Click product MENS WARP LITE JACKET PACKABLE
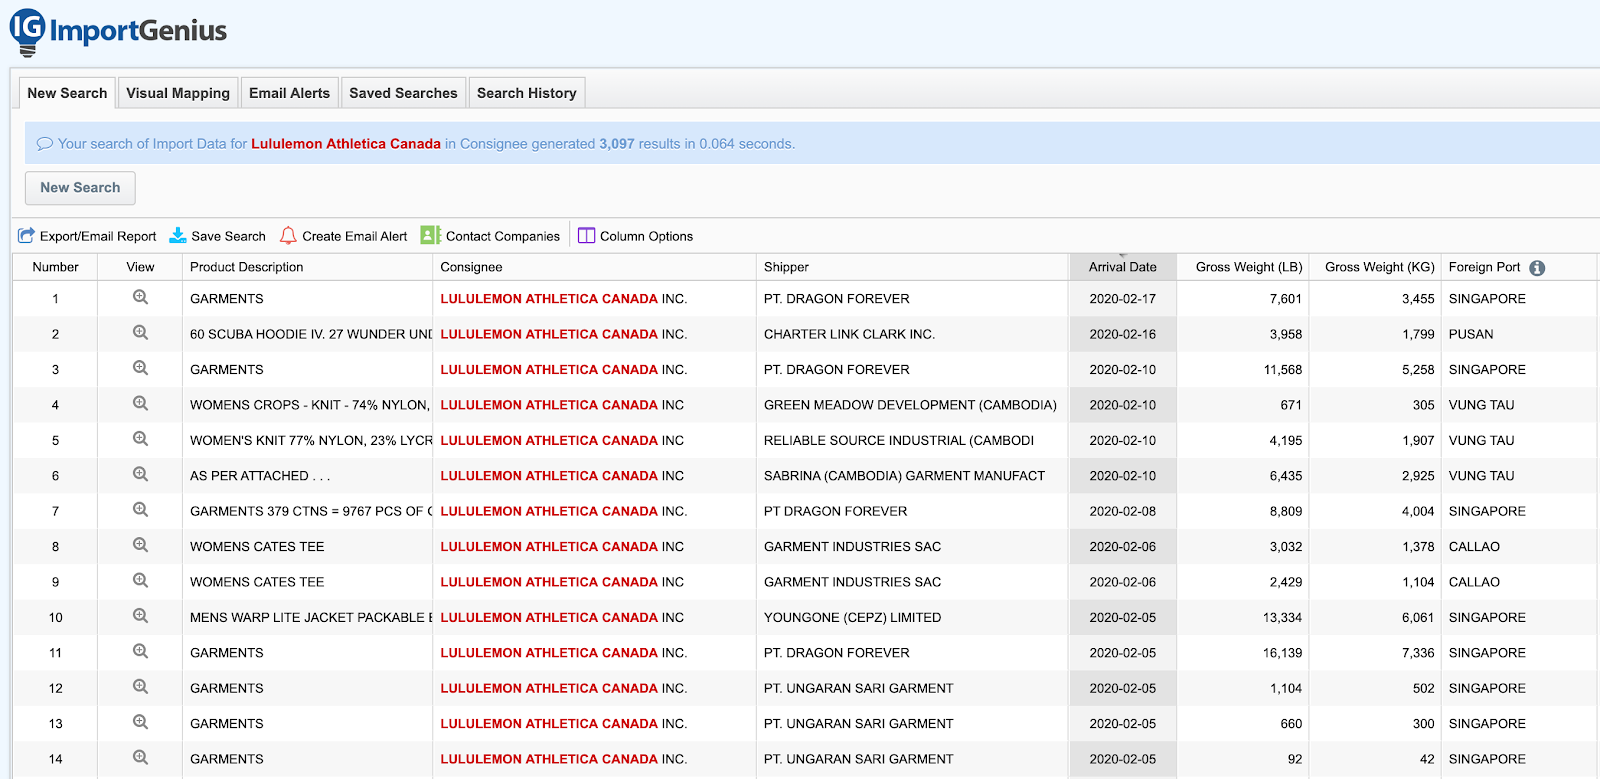Screen dimensions: 1600x779 (311, 617)
